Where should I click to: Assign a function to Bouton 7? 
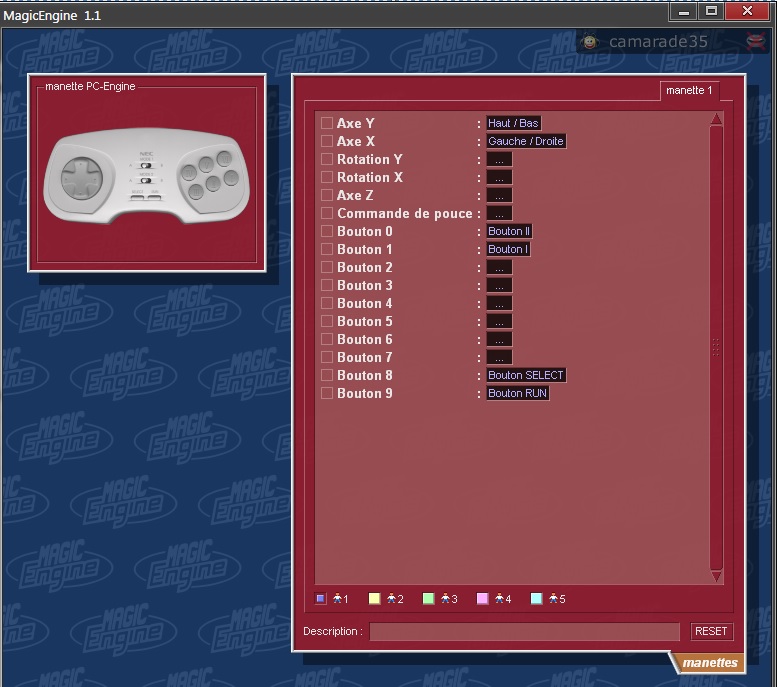pos(499,357)
